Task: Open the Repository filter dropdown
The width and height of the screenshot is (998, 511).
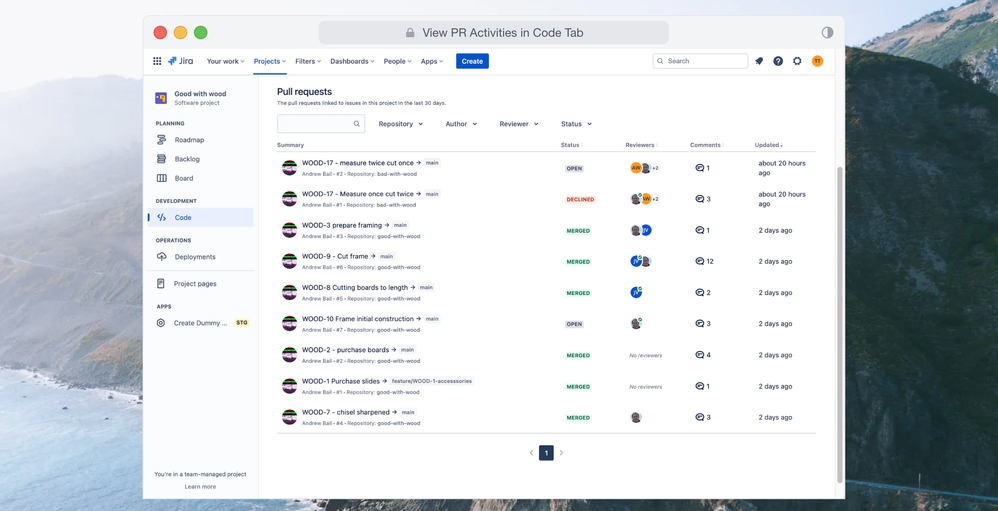Action: (x=401, y=124)
